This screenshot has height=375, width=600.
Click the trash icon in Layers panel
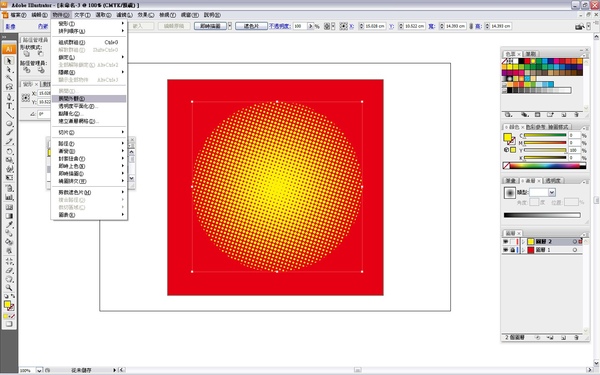point(576,338)
